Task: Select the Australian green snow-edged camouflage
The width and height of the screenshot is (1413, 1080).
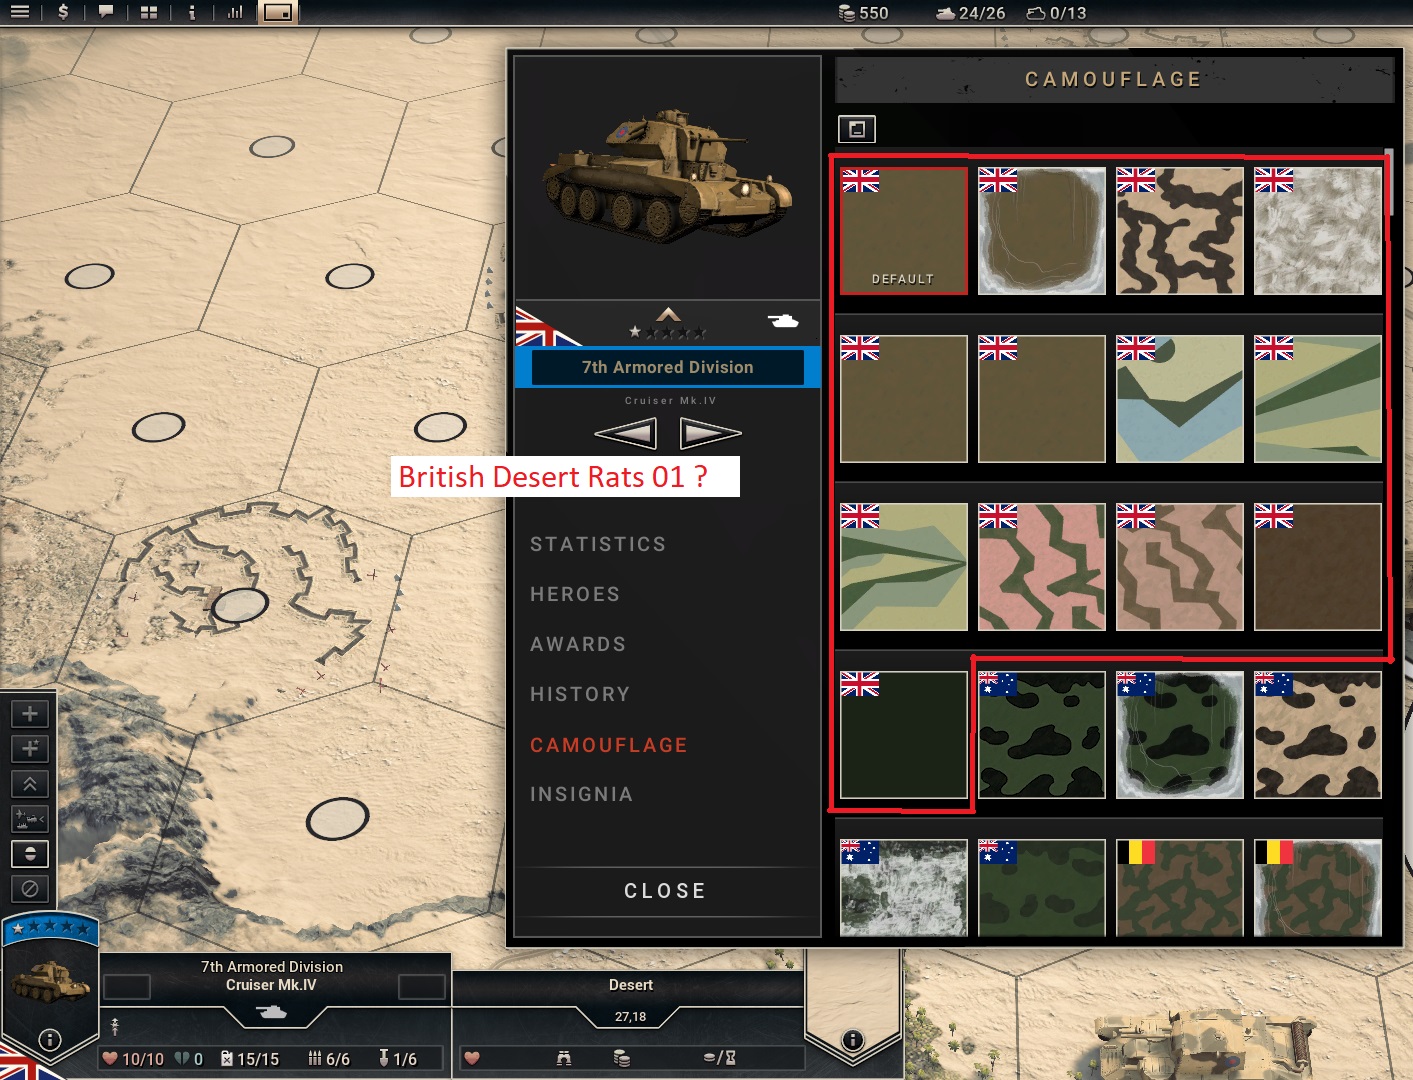Action: 1180,735
